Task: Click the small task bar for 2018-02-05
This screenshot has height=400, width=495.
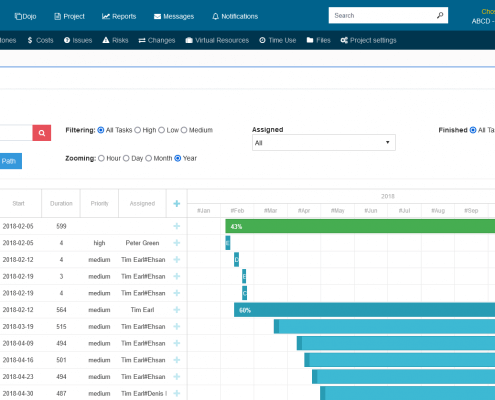Action: [228, 243]
